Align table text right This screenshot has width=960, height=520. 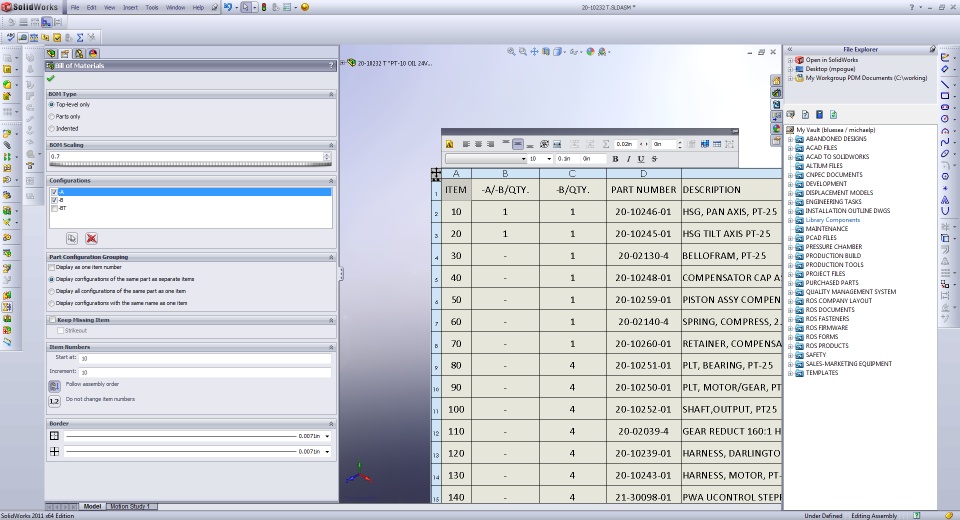[x=490, y=145]
